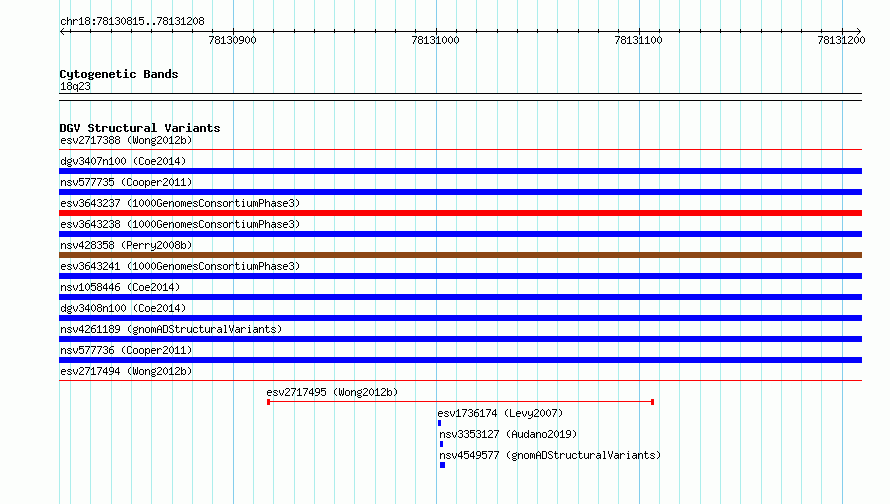Click the nsv577735 (Cooper2011) variant label

tap(126, 182)
